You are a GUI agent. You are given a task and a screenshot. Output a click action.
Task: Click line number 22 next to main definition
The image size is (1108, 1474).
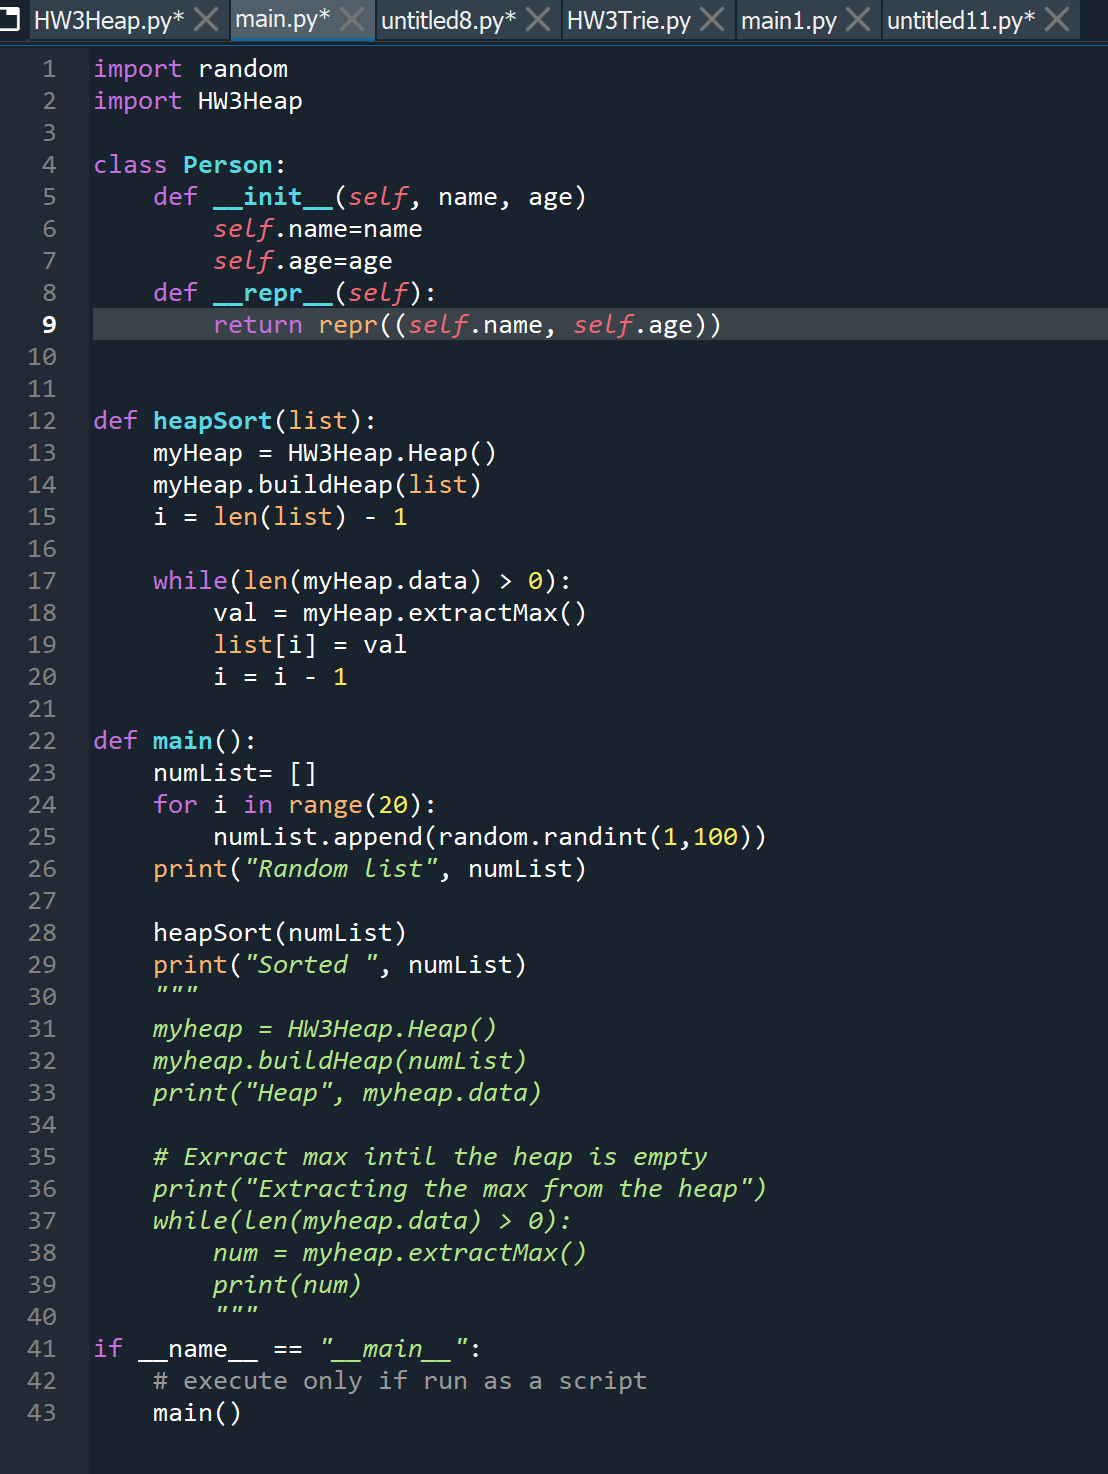(x=42, y=740)
